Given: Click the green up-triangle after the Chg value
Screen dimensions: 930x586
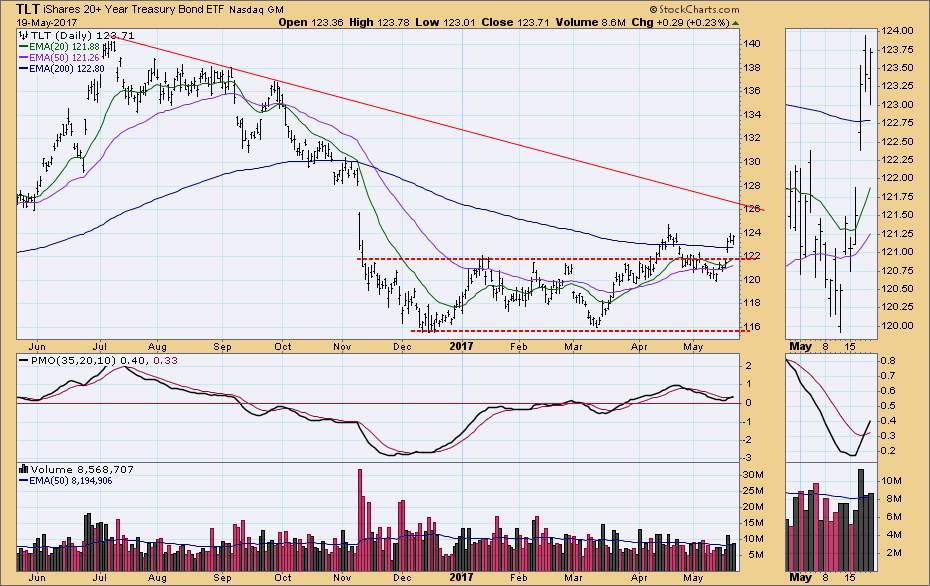Looking at the screenshot, I should pos(735,23).
